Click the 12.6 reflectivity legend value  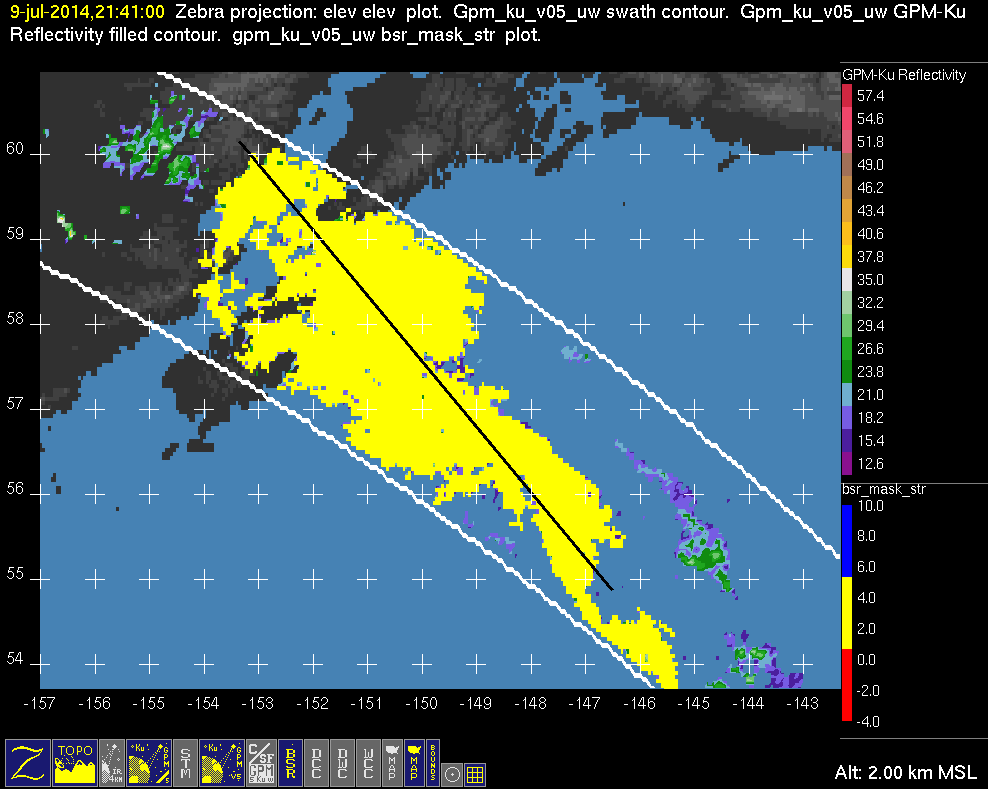point(870,464)
